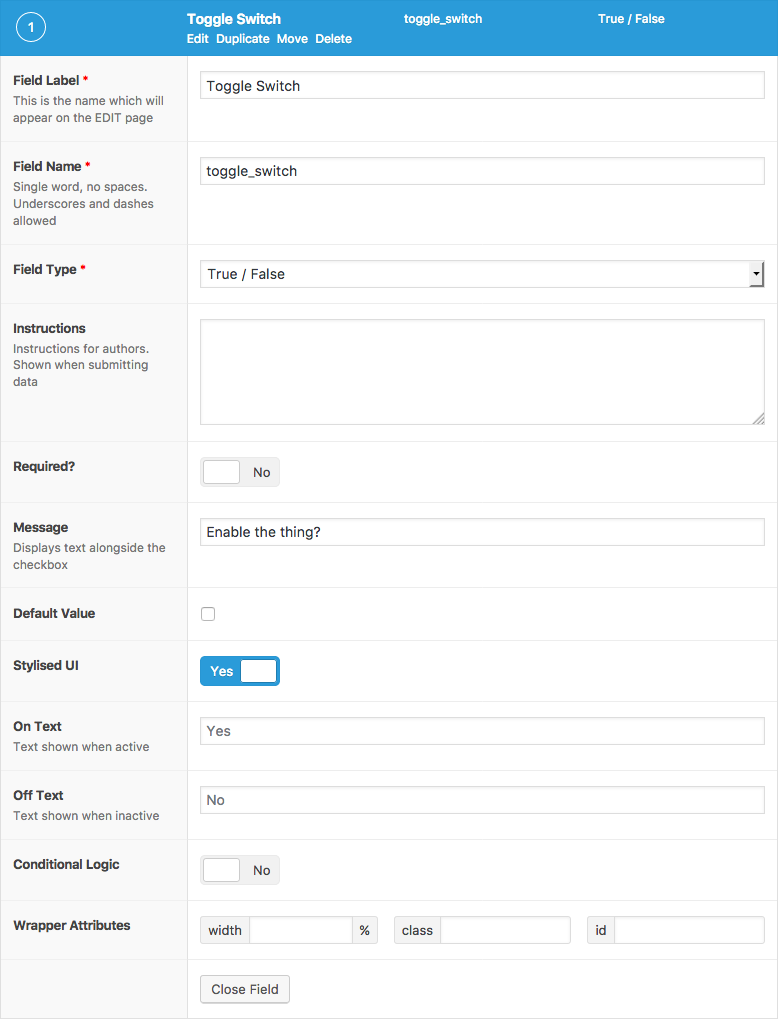This screenshot has height=1019, width=778.
Task: Click the Field Label text input
Action: pyautogui.click(x=482, y=86)
